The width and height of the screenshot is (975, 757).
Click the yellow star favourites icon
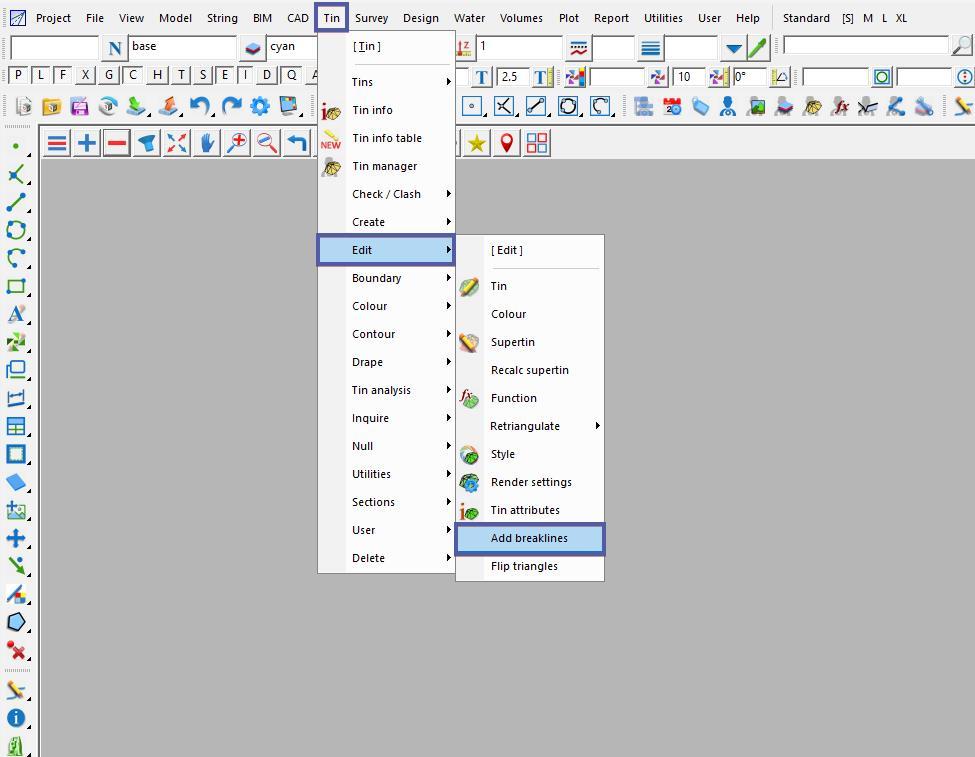click(477, 144)
